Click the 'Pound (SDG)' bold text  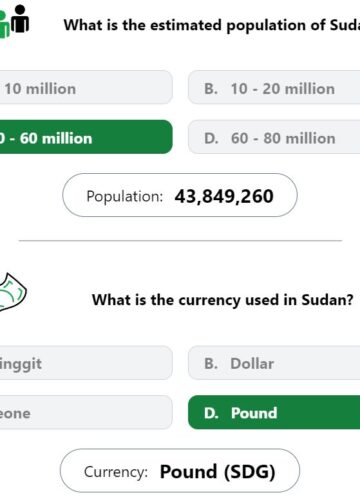tap(218, 472)
